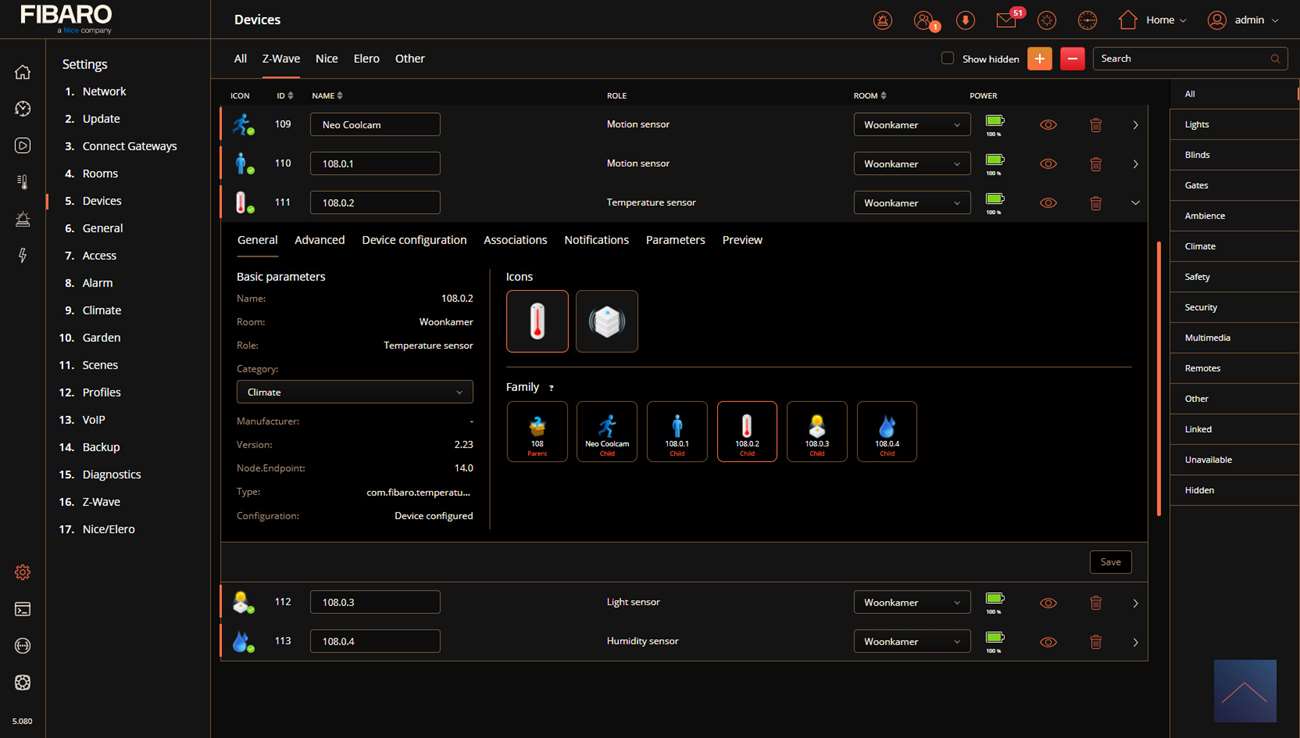Click the Save button

[1110, 562]
